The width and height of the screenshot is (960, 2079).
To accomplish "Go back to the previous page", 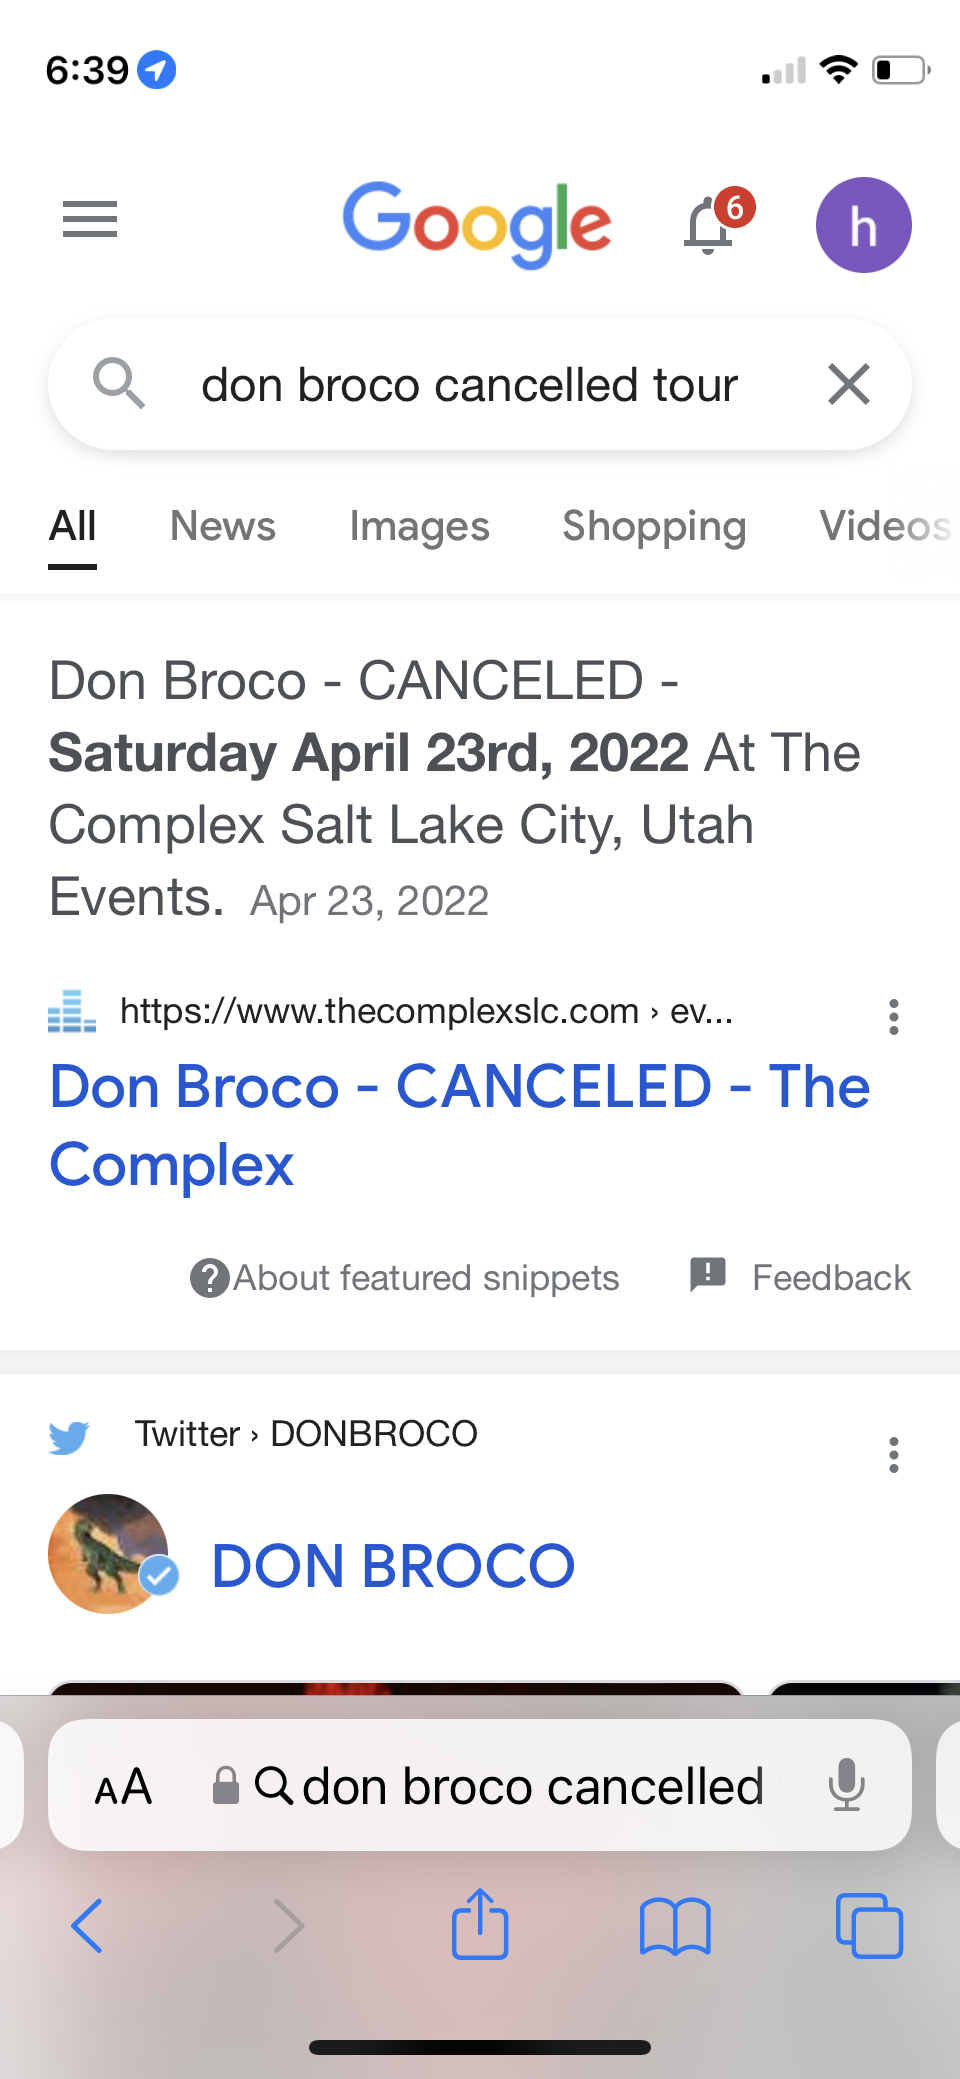I will (x=88, y=1925).
